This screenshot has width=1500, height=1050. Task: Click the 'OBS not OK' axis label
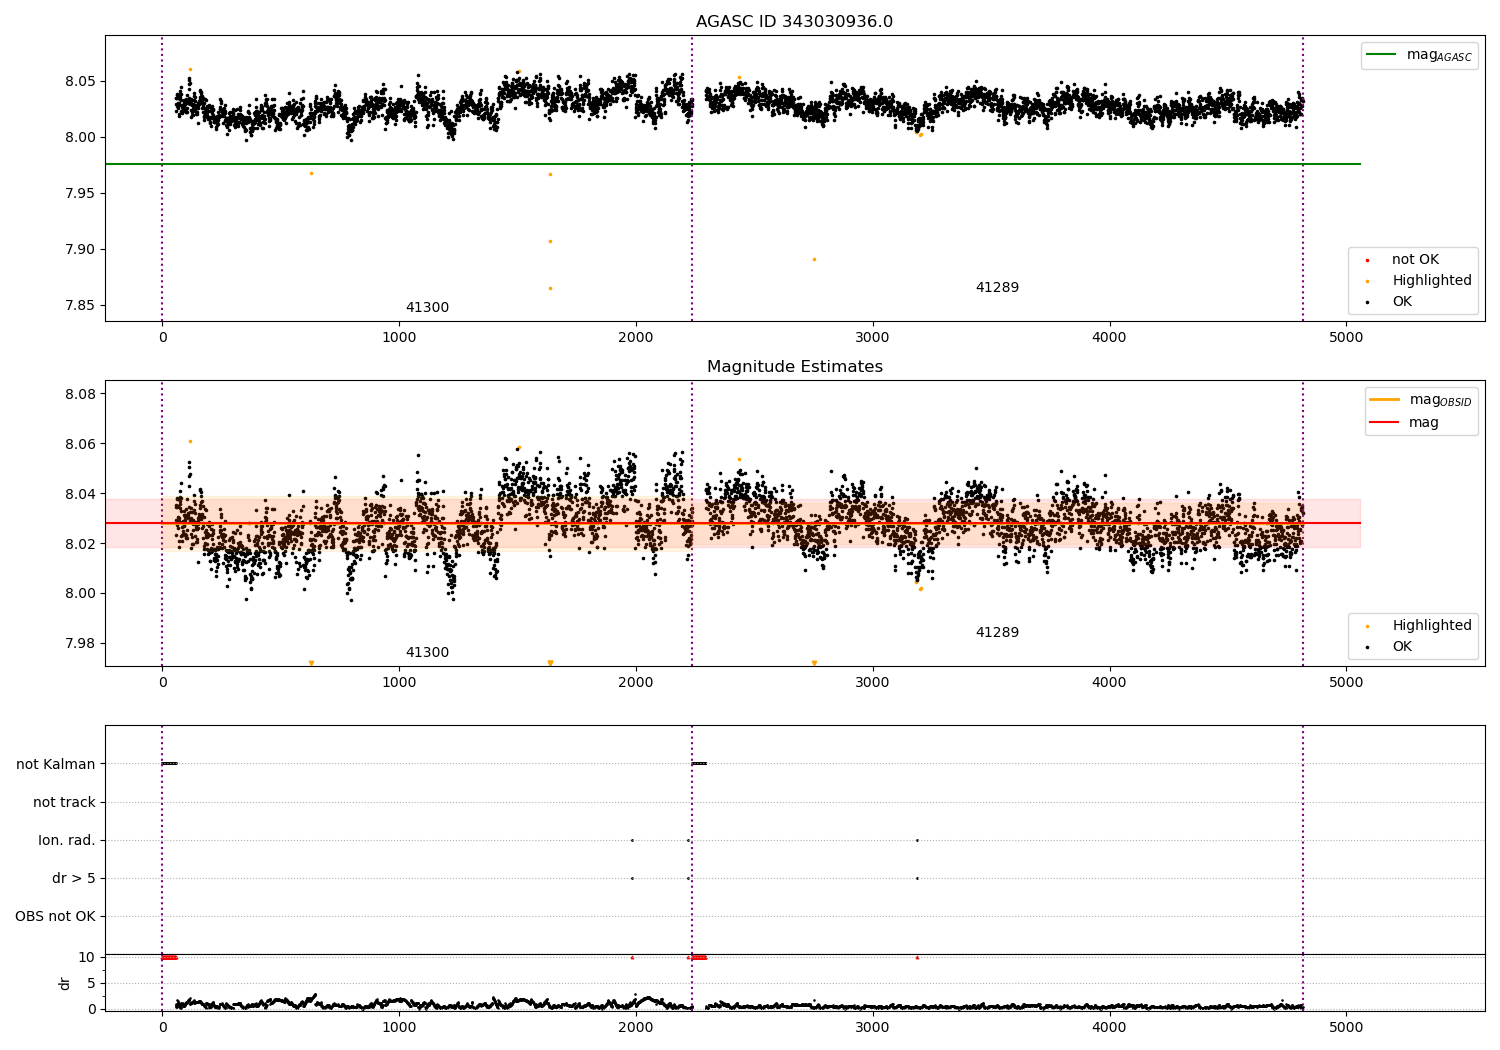tap(55, 916)
